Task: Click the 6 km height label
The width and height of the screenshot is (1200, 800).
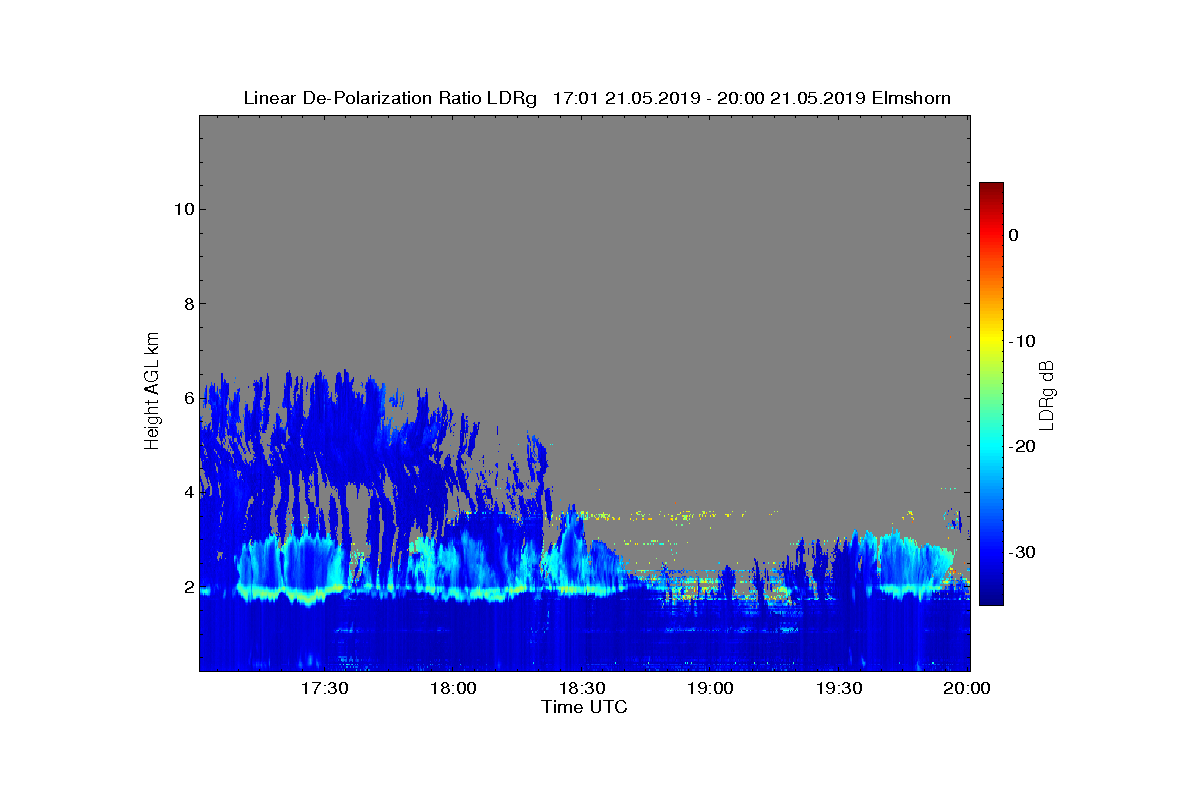Action: click(x=187, y=398)
